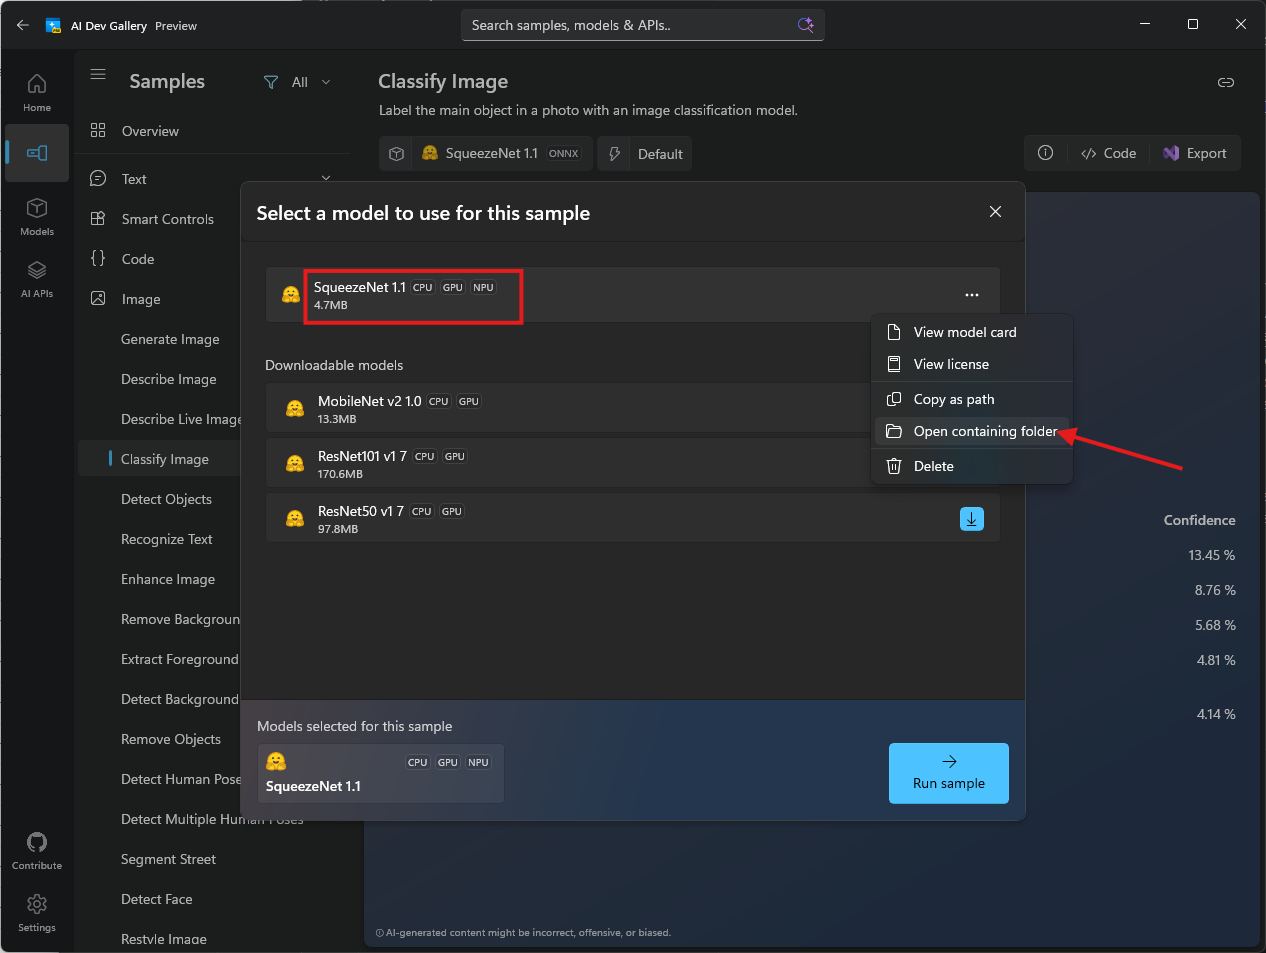Image resolution: width=1266 pixels, height=953 pixels.
Task: Open the Describe Live Image sample
Action: pos(180,419)
